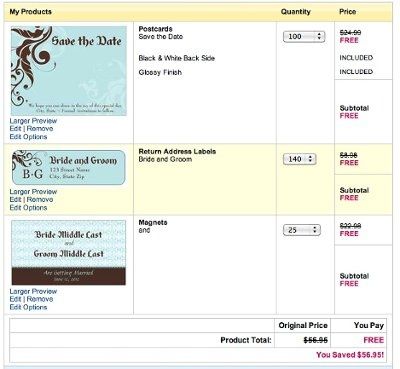Open the Postcards quantity dropdown showing 100
This screenshot has height=369, width=400.
click(x=304, y=36)
